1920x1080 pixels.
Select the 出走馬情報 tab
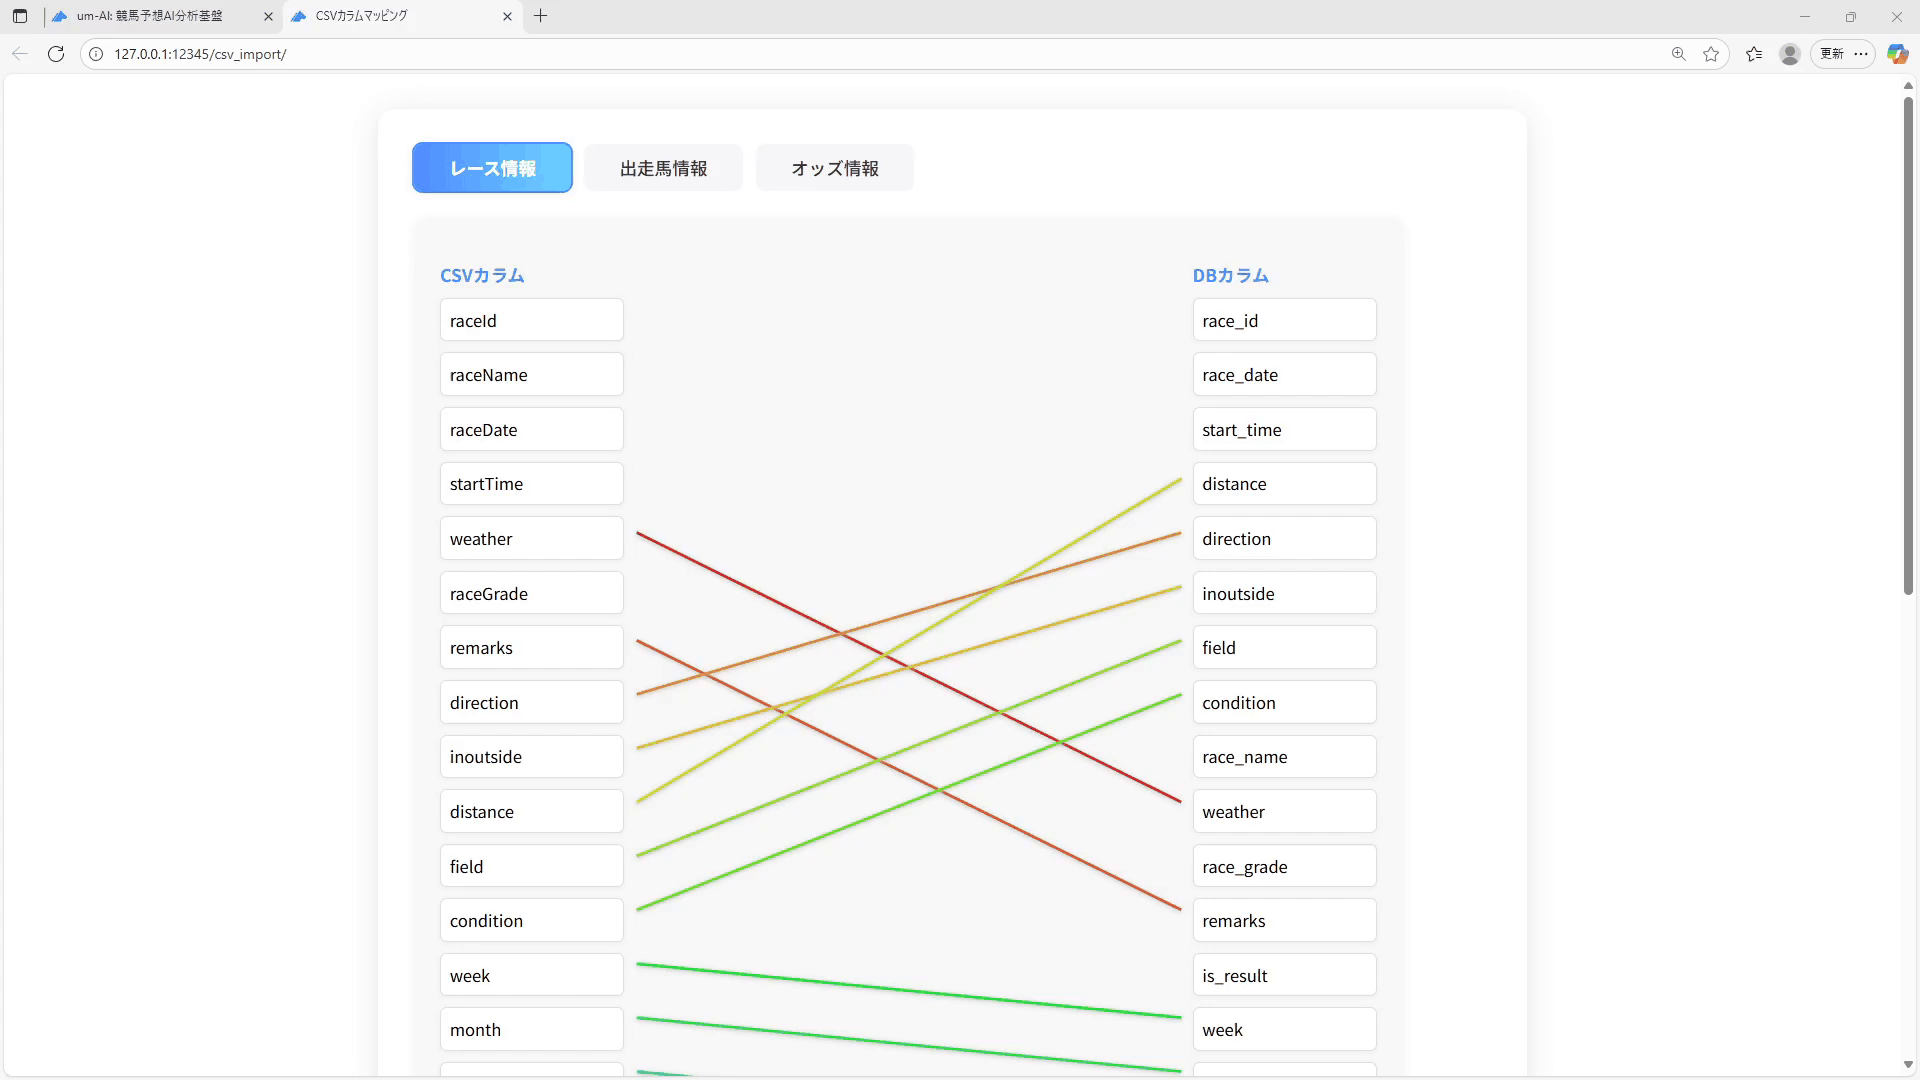663,168
